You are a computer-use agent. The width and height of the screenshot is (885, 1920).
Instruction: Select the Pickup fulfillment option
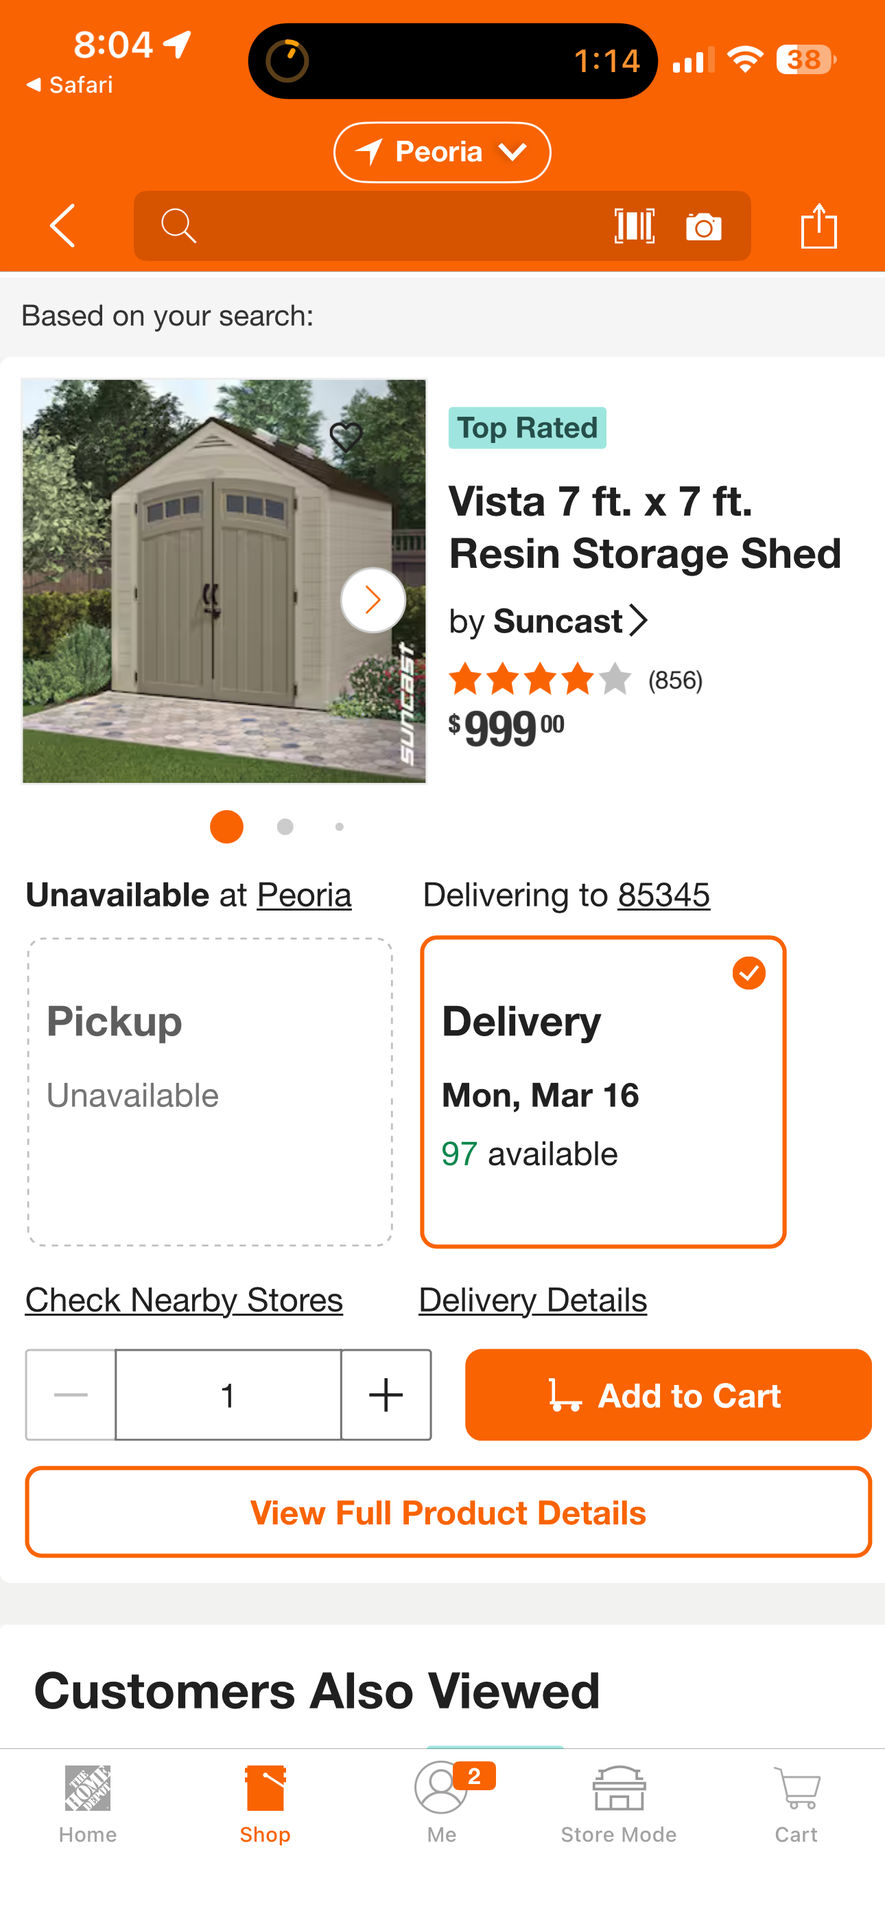[210, 1092]
